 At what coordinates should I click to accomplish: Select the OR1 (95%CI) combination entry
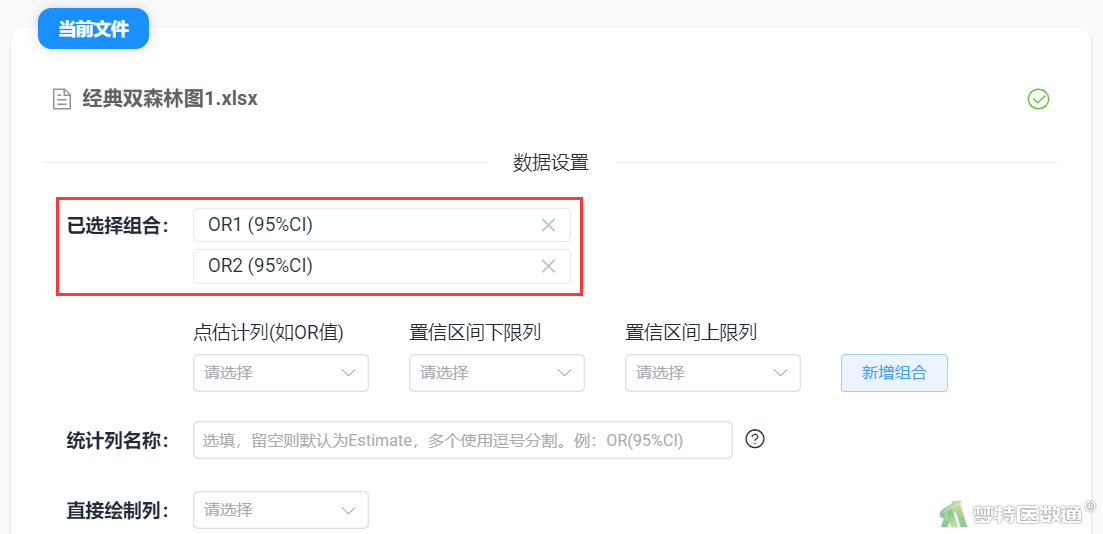pos(382,225)
